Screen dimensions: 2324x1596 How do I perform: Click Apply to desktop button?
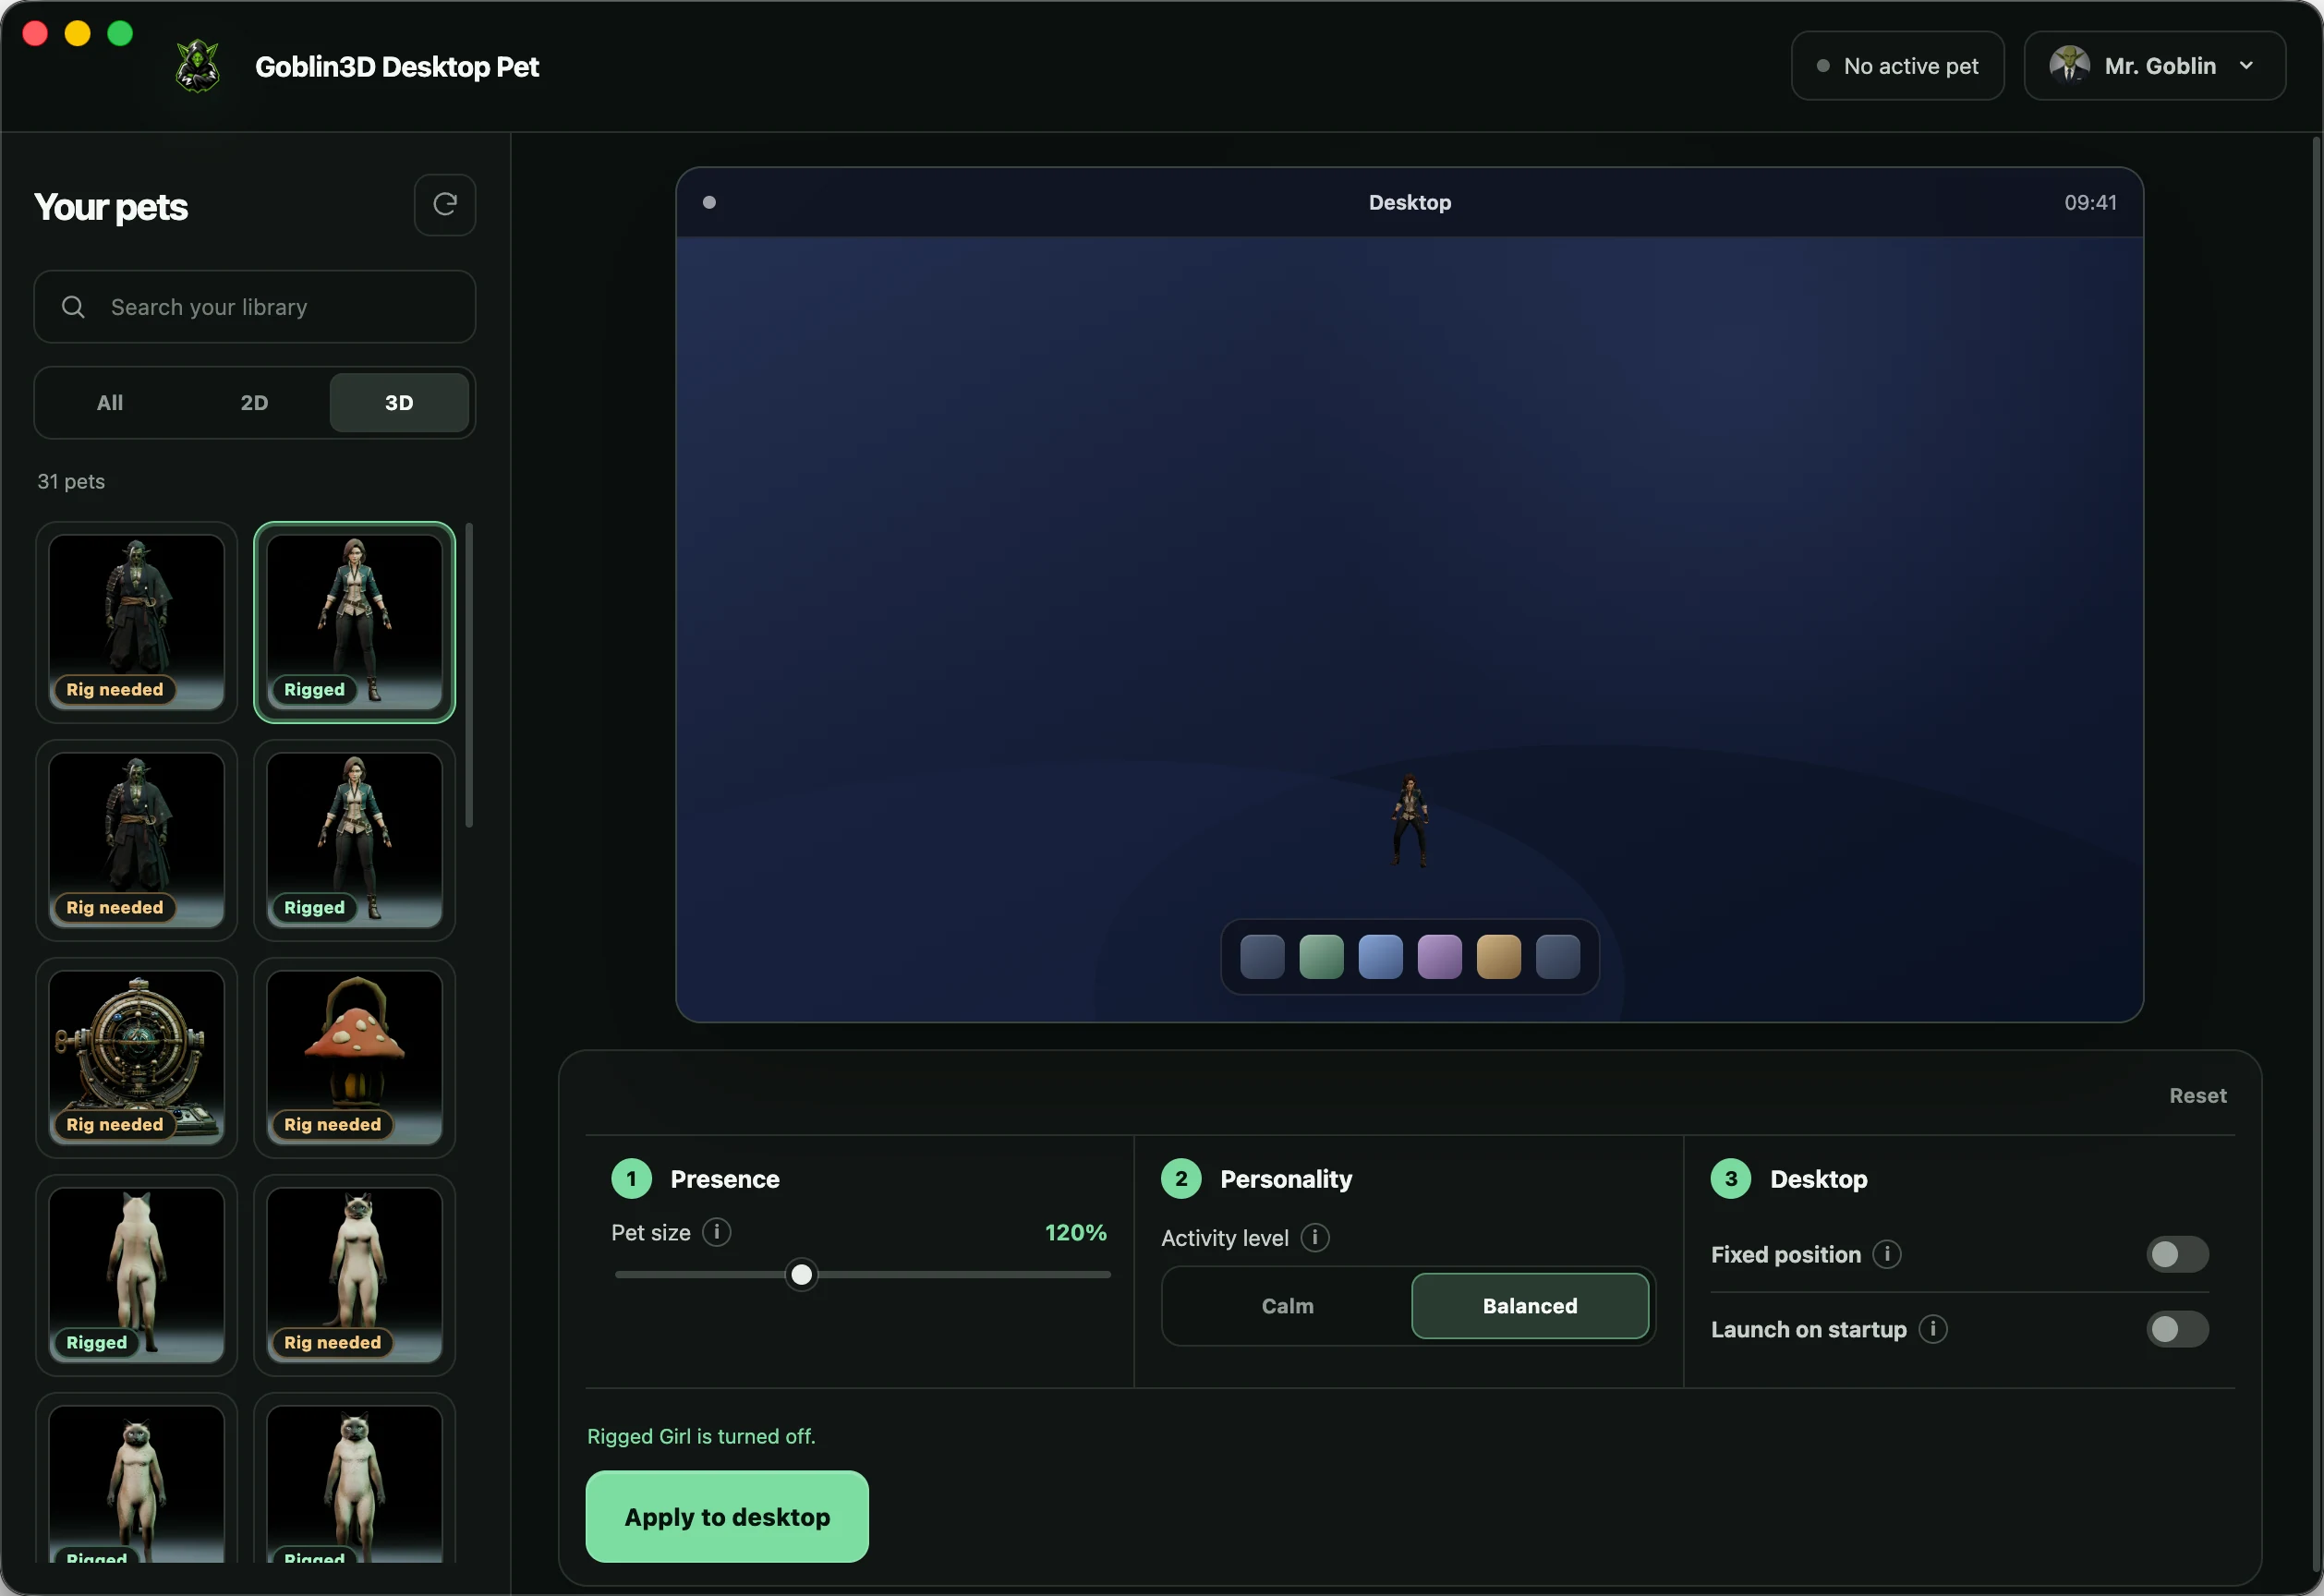coord(727,1517)
